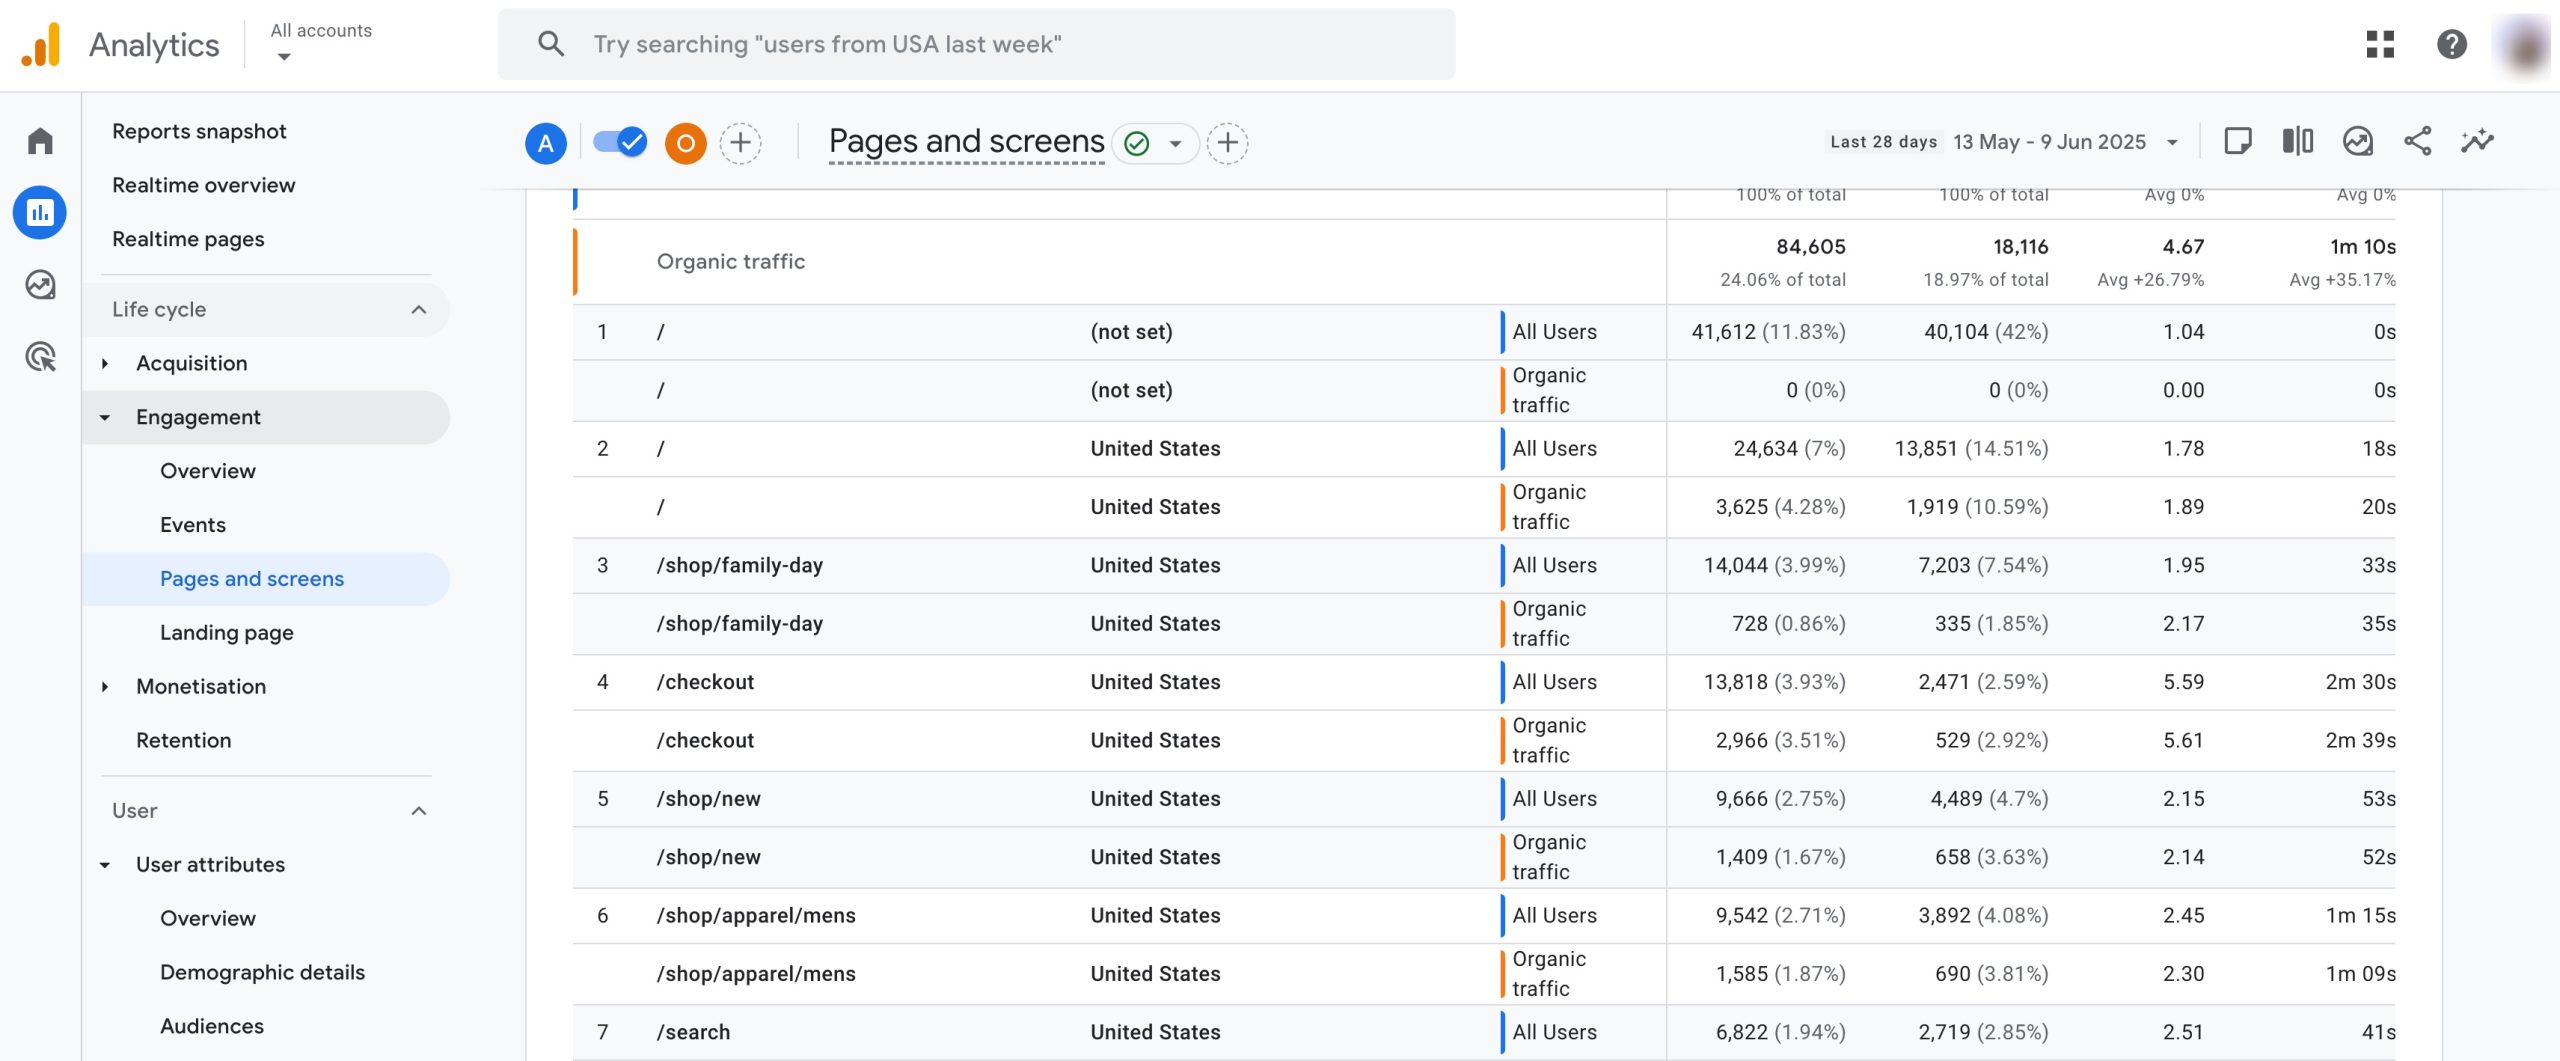Open the report title dropdown arrow

[1176, 144]
